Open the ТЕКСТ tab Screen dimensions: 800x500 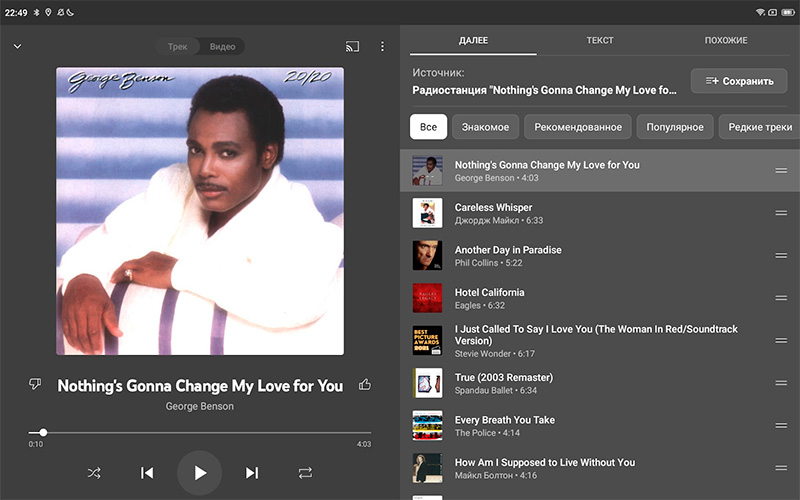(x=600, y=41)
